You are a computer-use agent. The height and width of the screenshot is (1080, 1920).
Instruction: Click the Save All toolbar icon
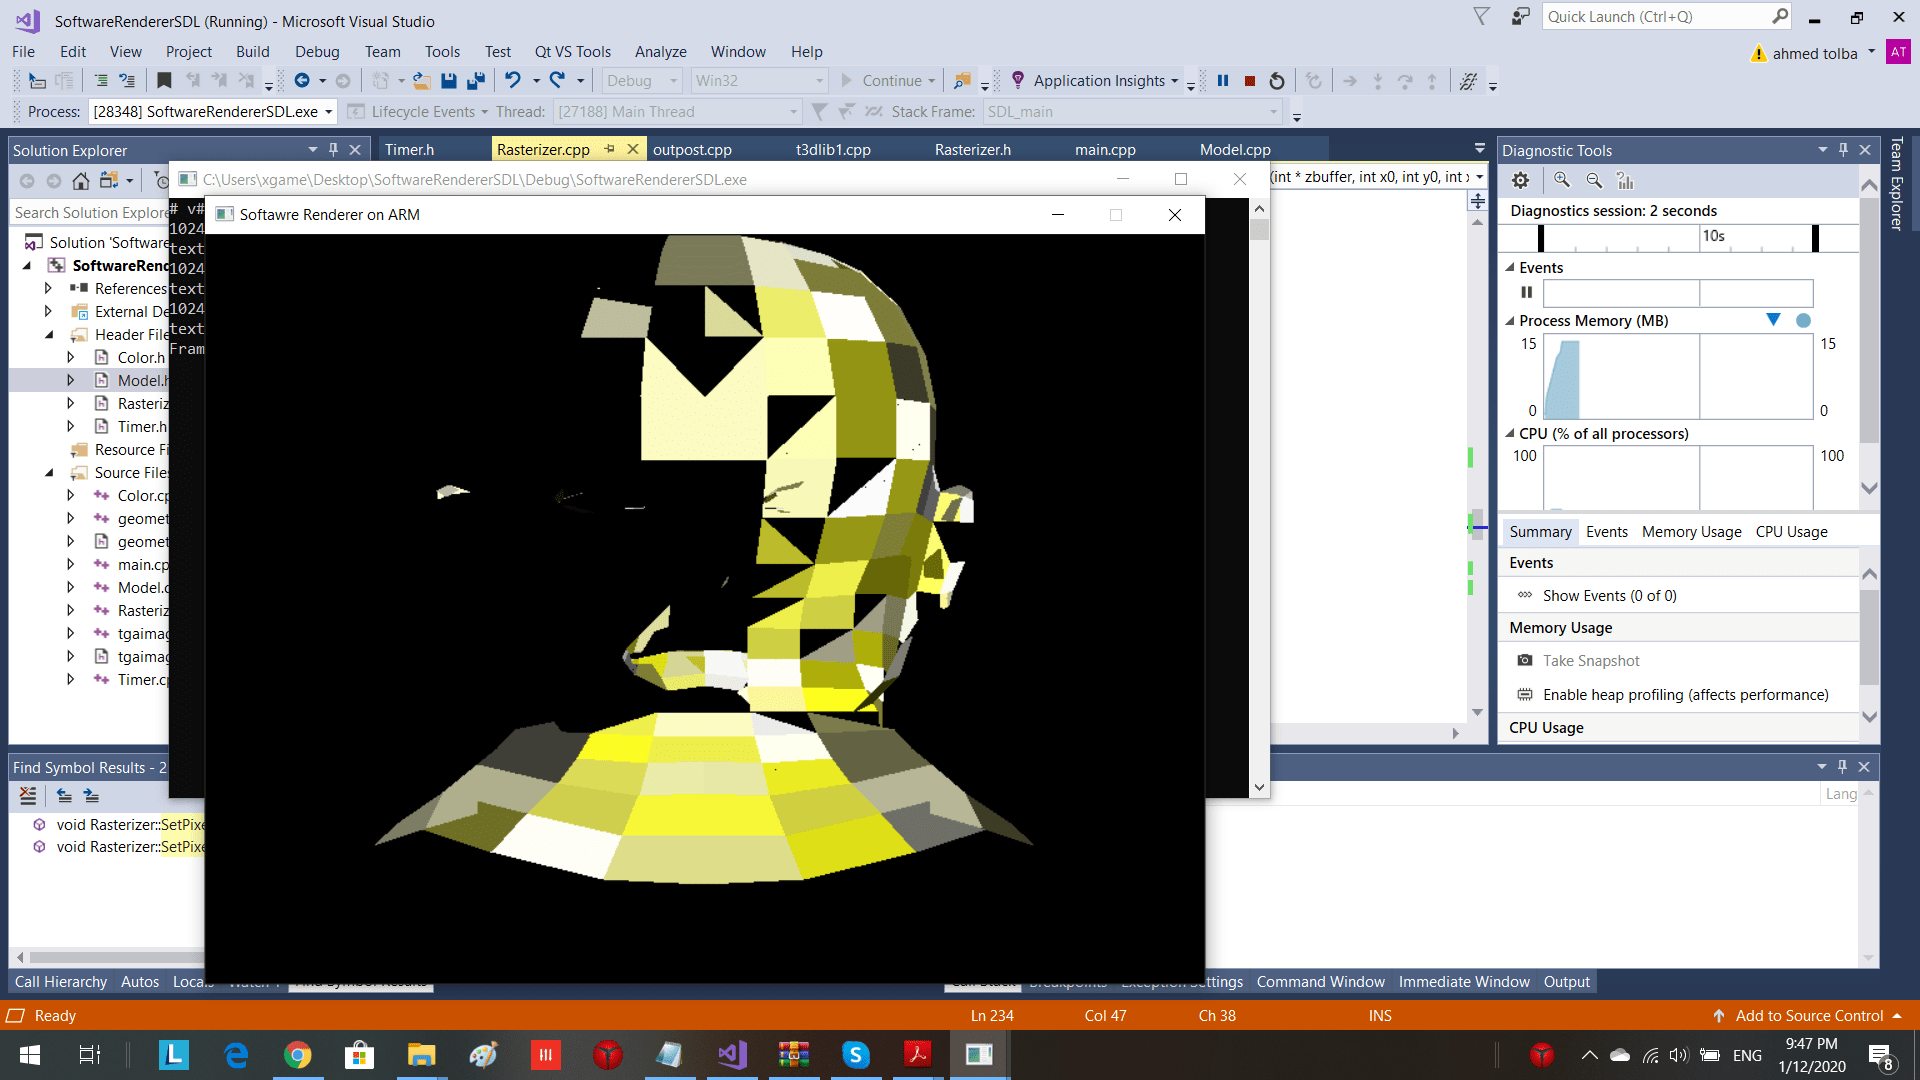click(x=476, y=81)
